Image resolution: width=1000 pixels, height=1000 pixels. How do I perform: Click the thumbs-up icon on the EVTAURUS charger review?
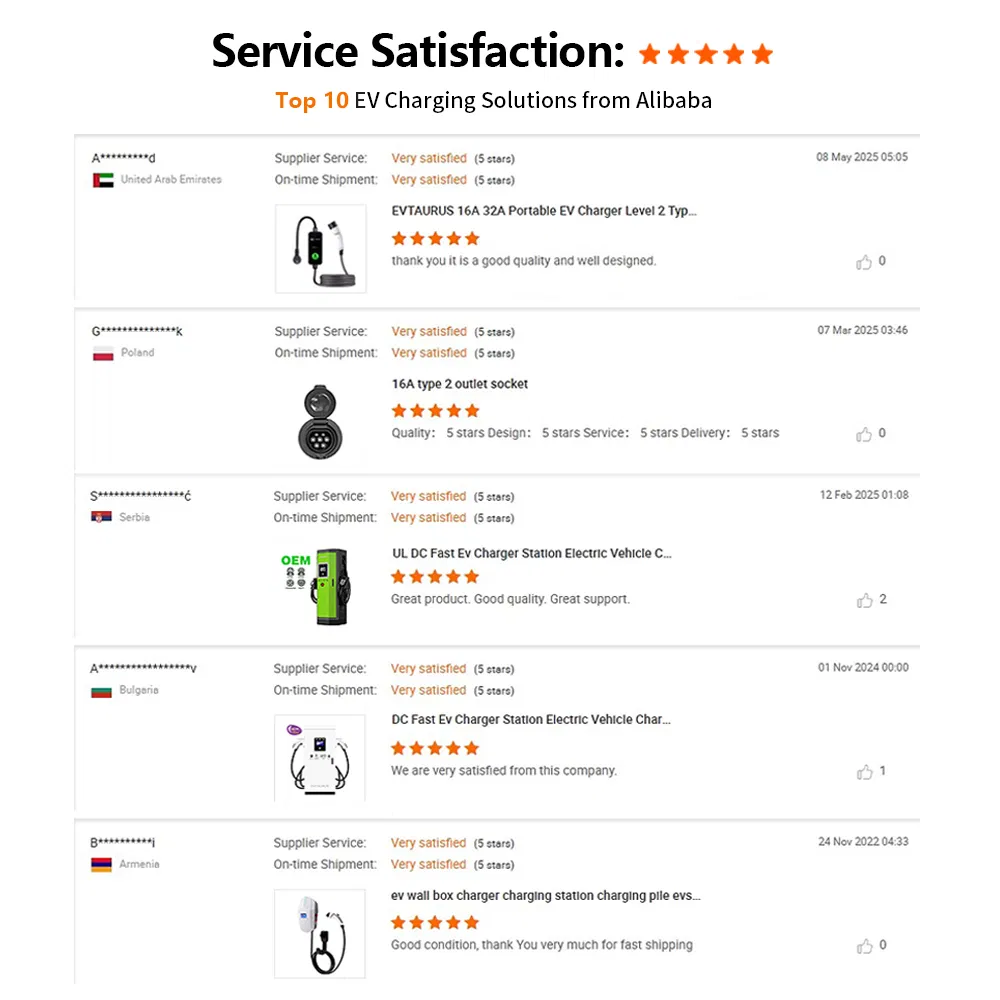click(x=866, y=262)
